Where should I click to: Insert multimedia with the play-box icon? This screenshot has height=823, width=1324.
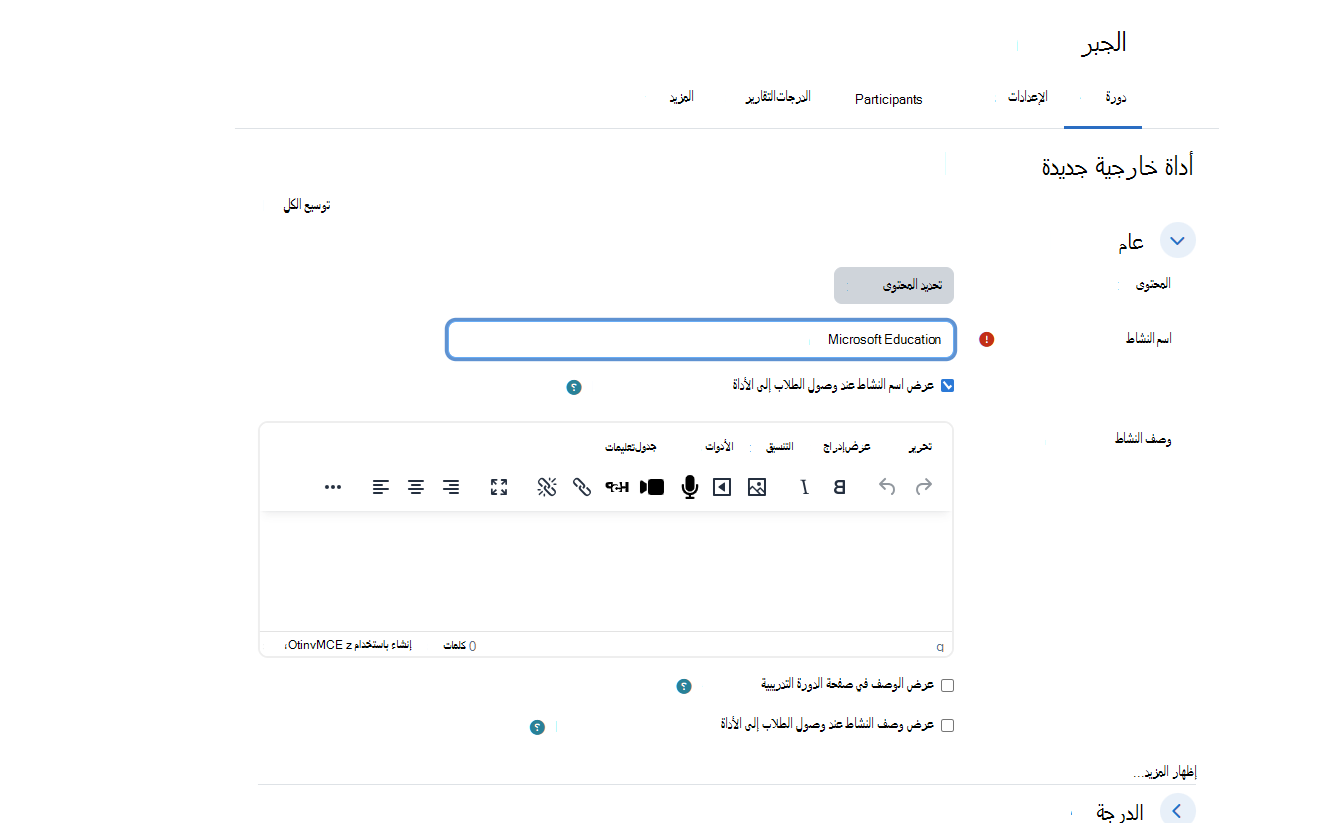tap(721, 487)
